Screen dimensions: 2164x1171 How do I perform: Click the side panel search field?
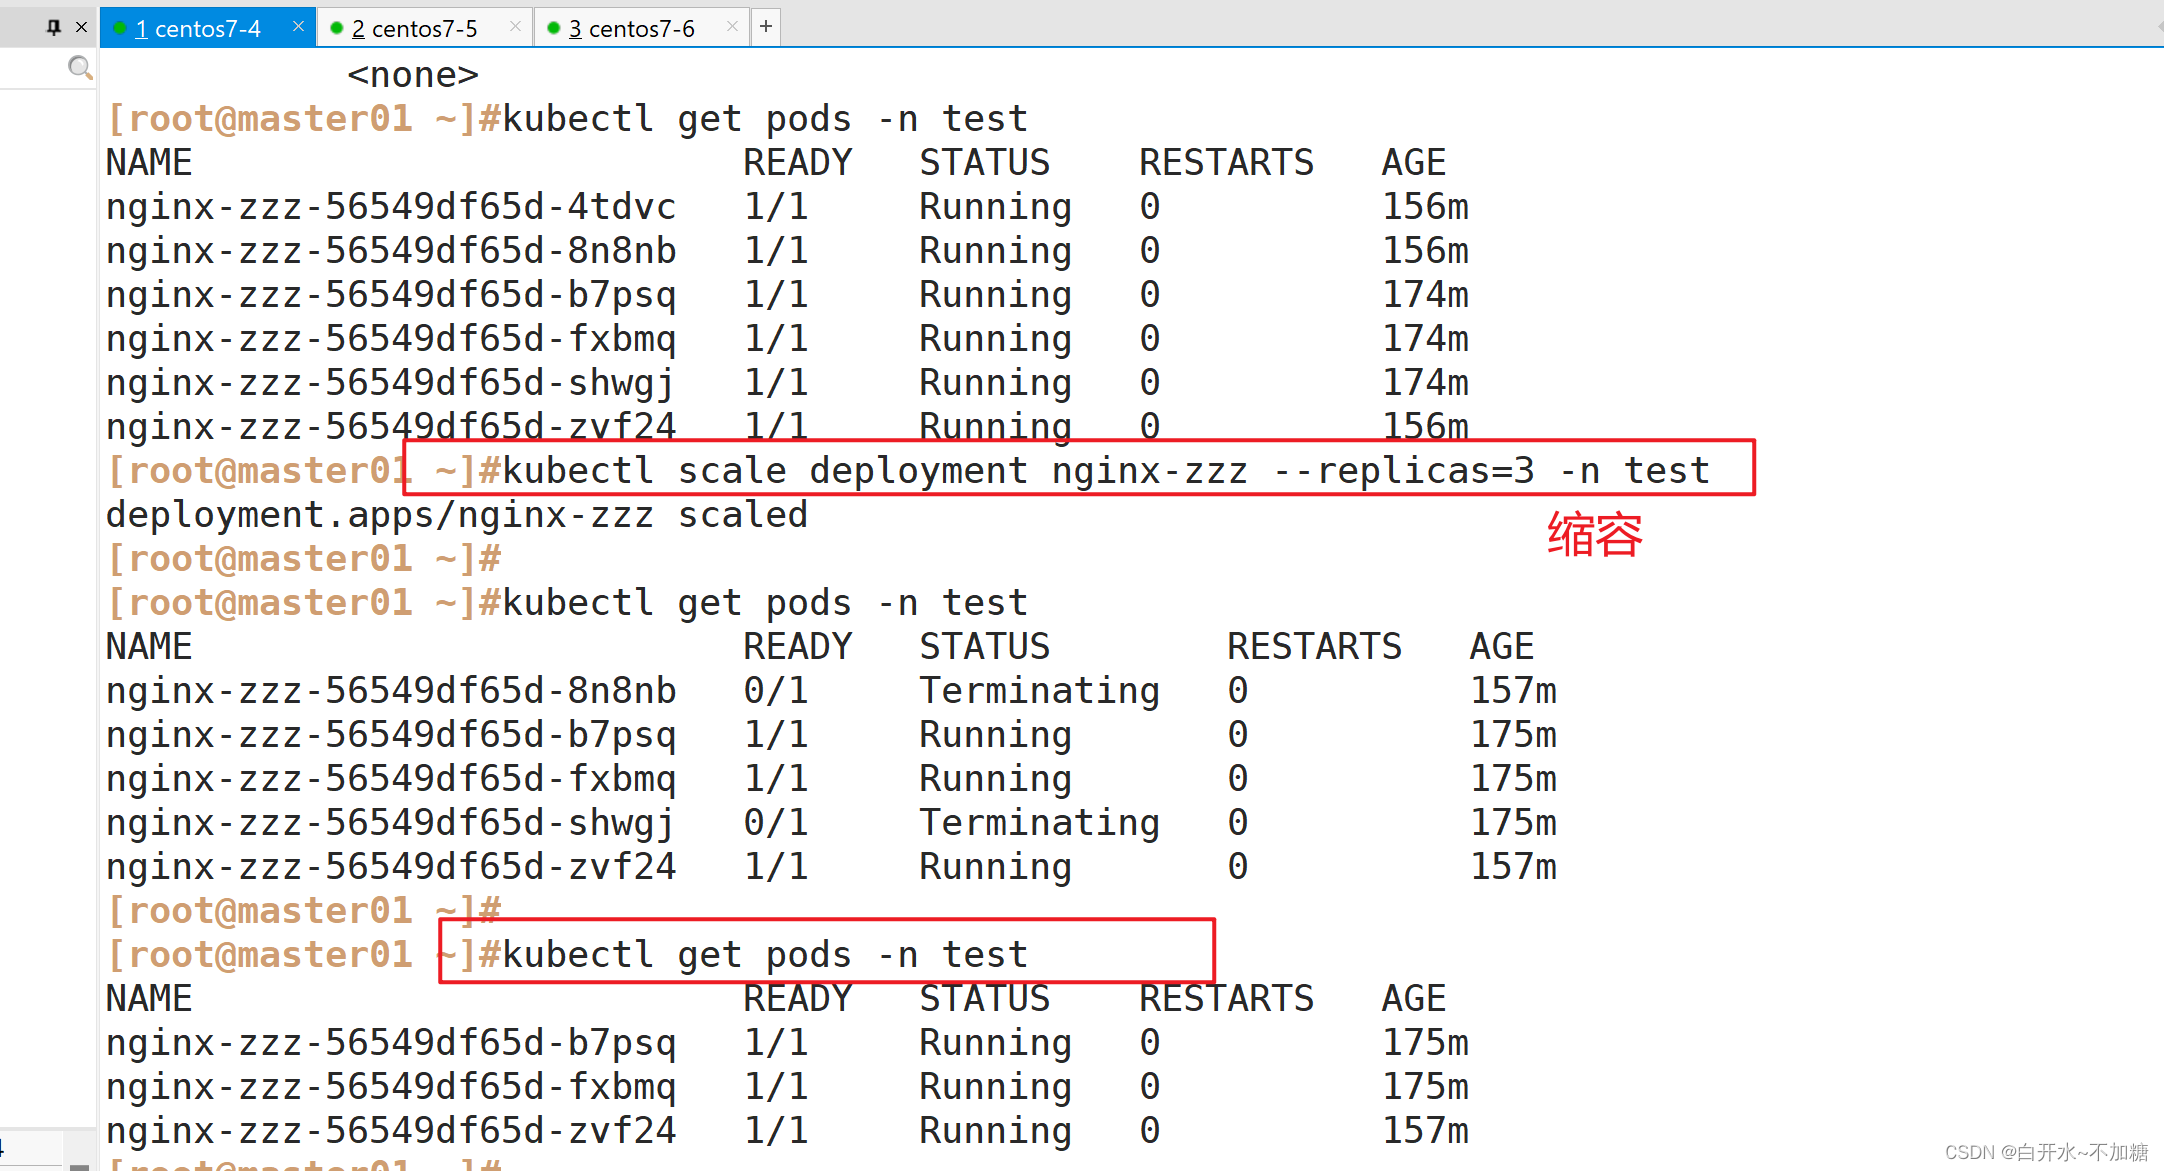(35, 67)
